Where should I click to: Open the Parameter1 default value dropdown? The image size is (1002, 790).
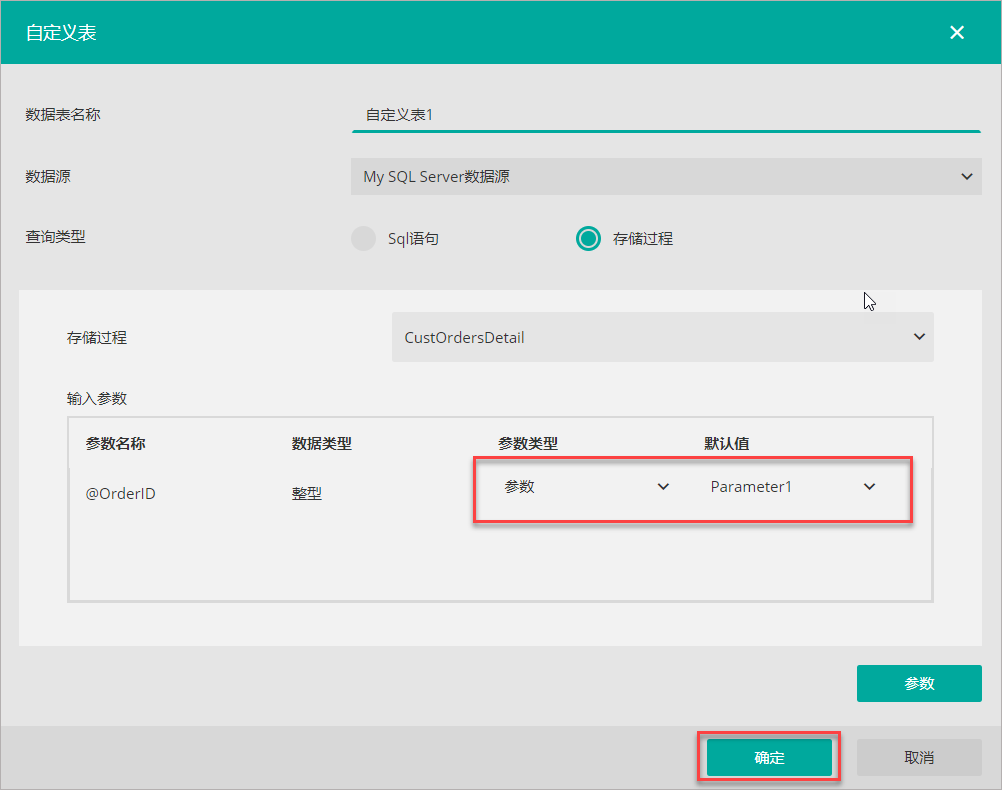point(792,487)
